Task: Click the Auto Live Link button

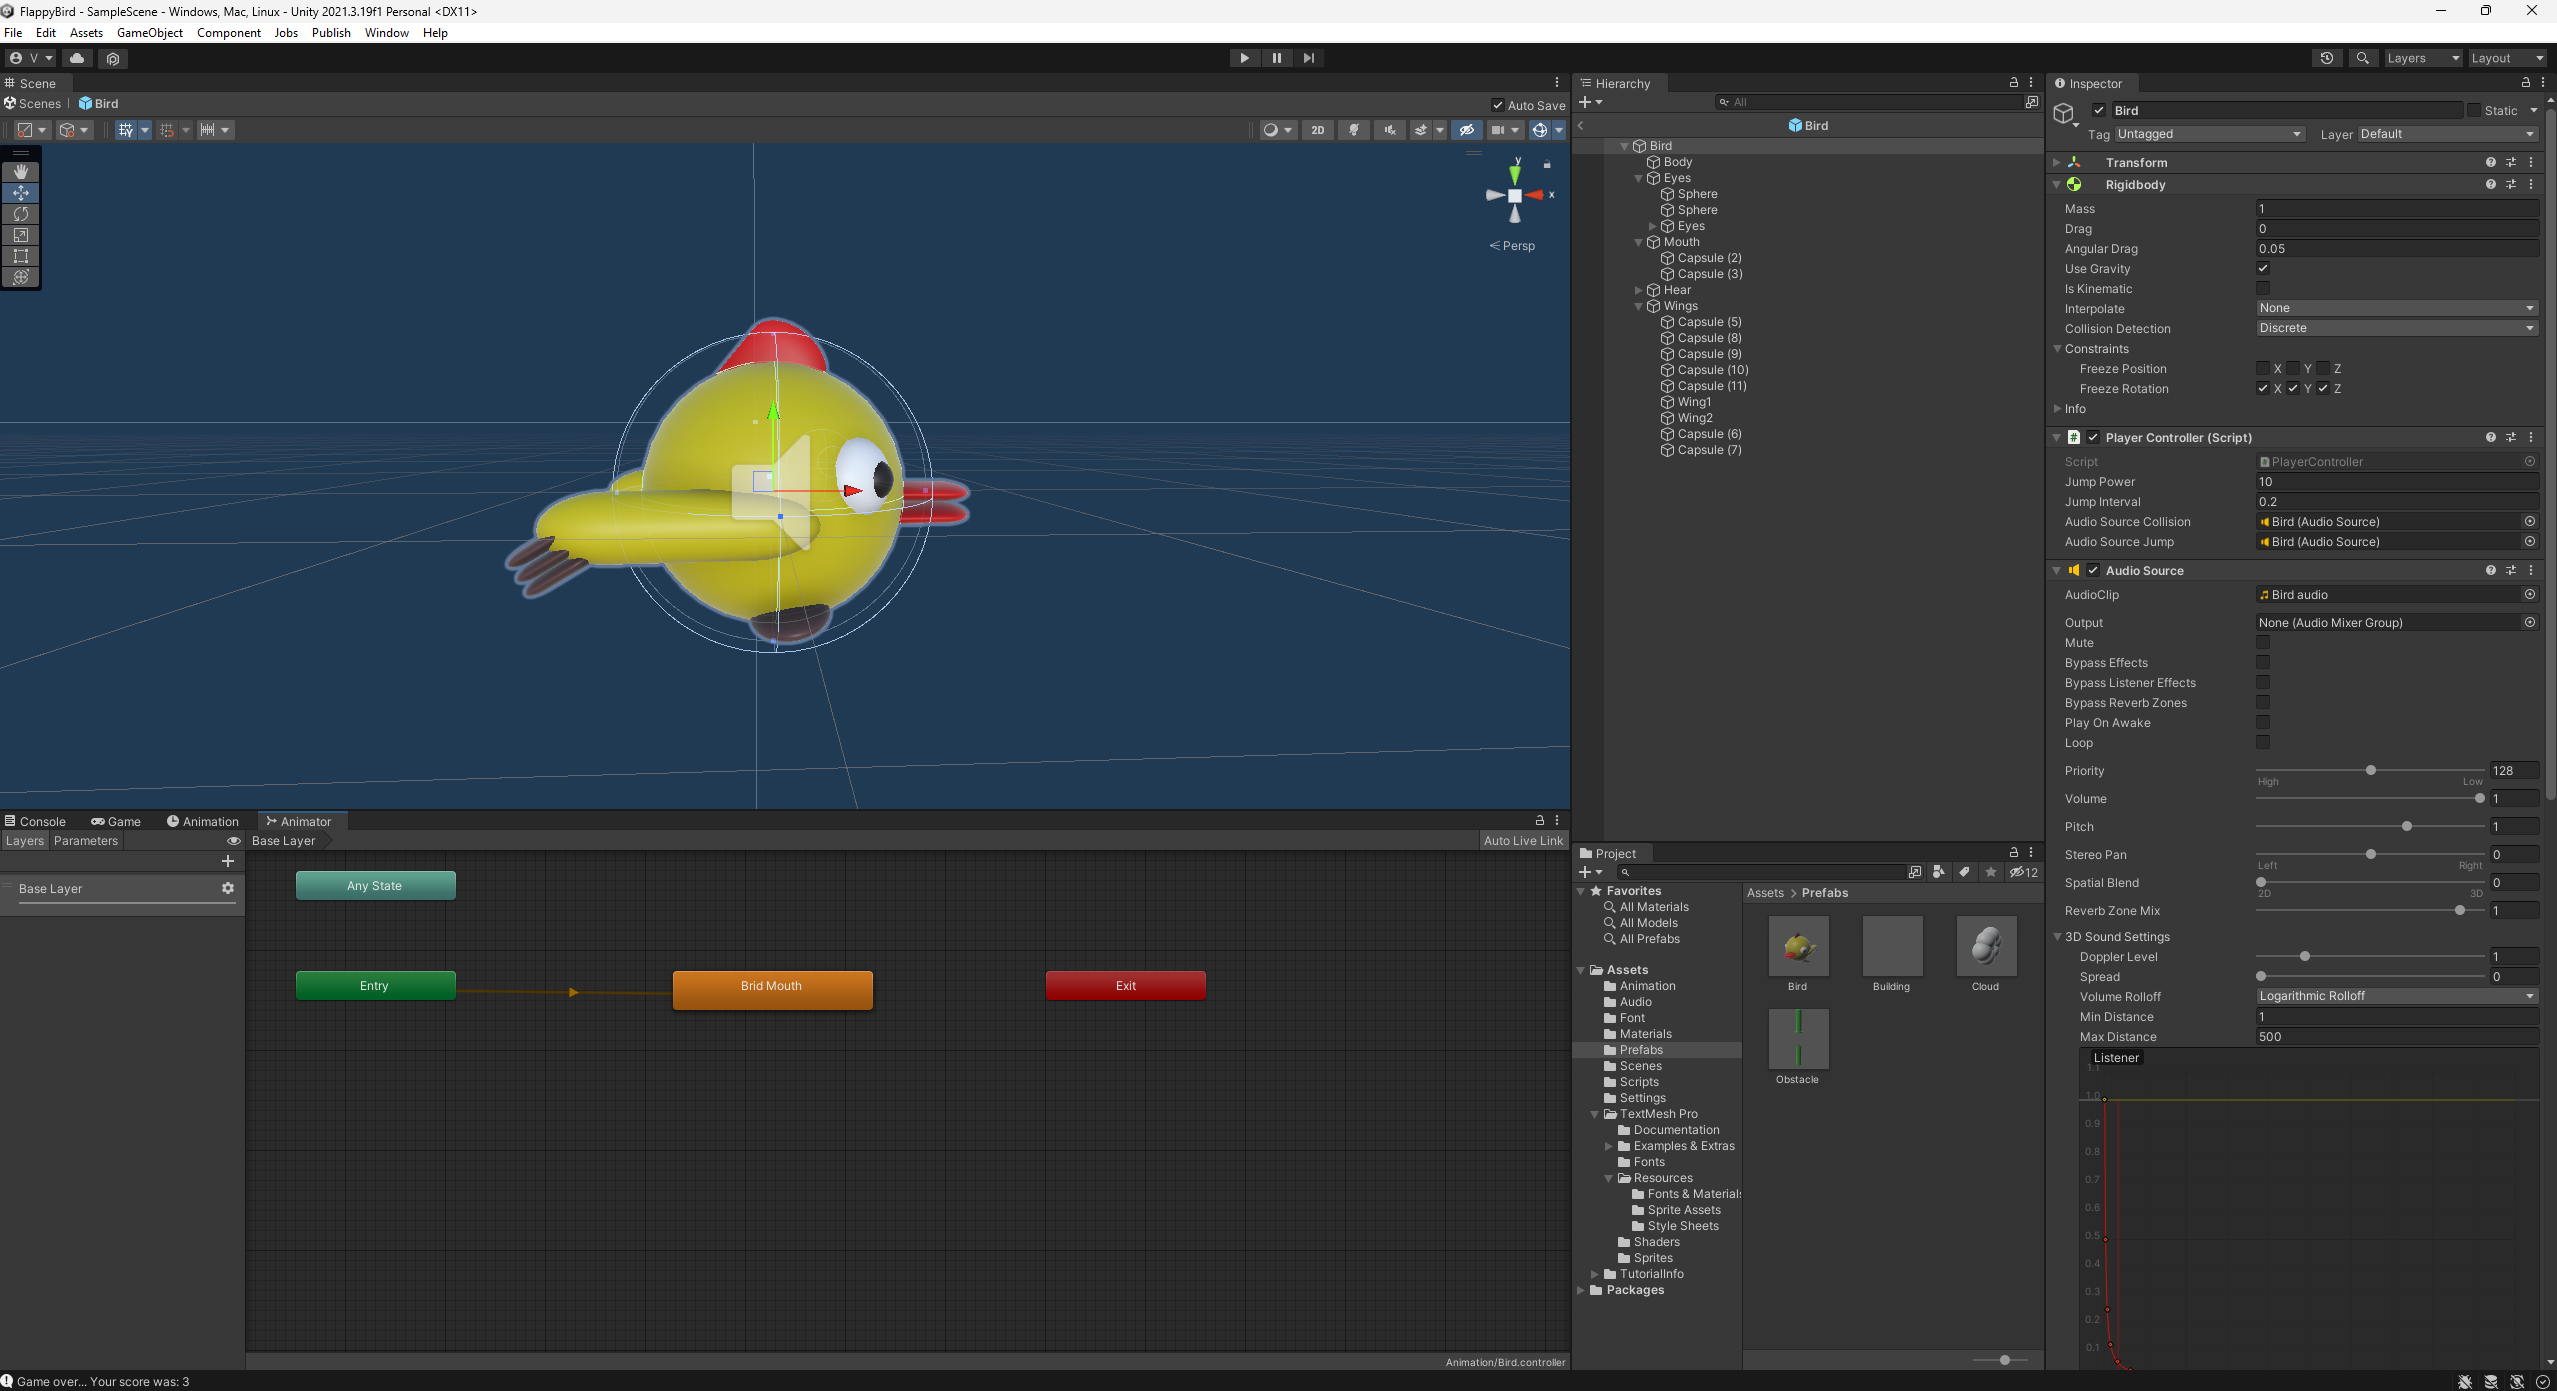Action: 1522,840
